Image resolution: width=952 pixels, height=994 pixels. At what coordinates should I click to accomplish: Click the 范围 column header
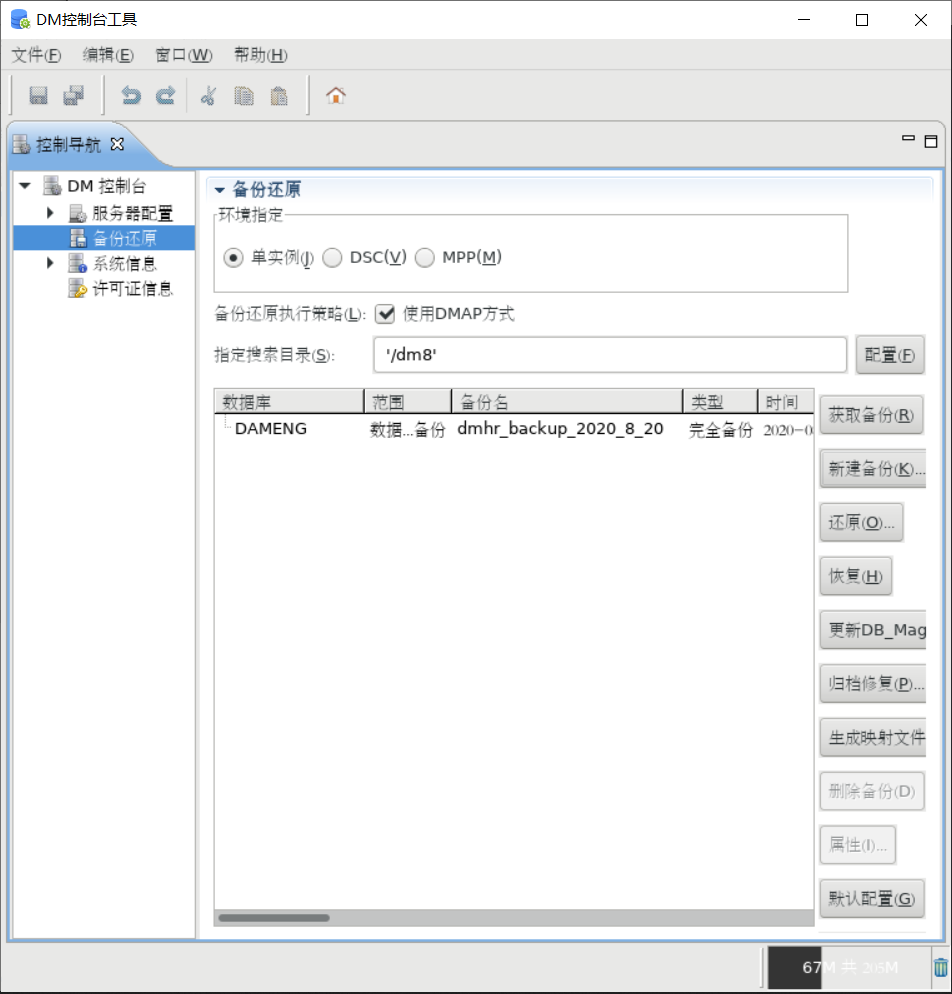click(408, 402)
